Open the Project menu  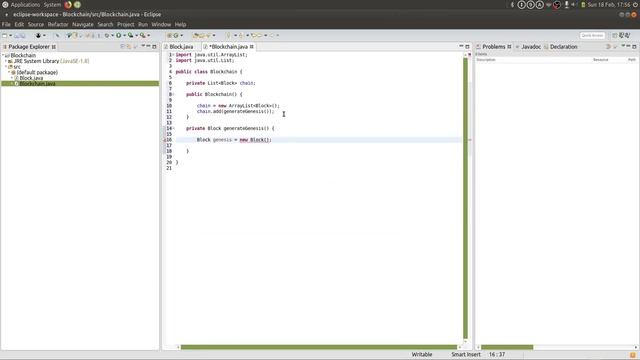click(x=126, y=24)
